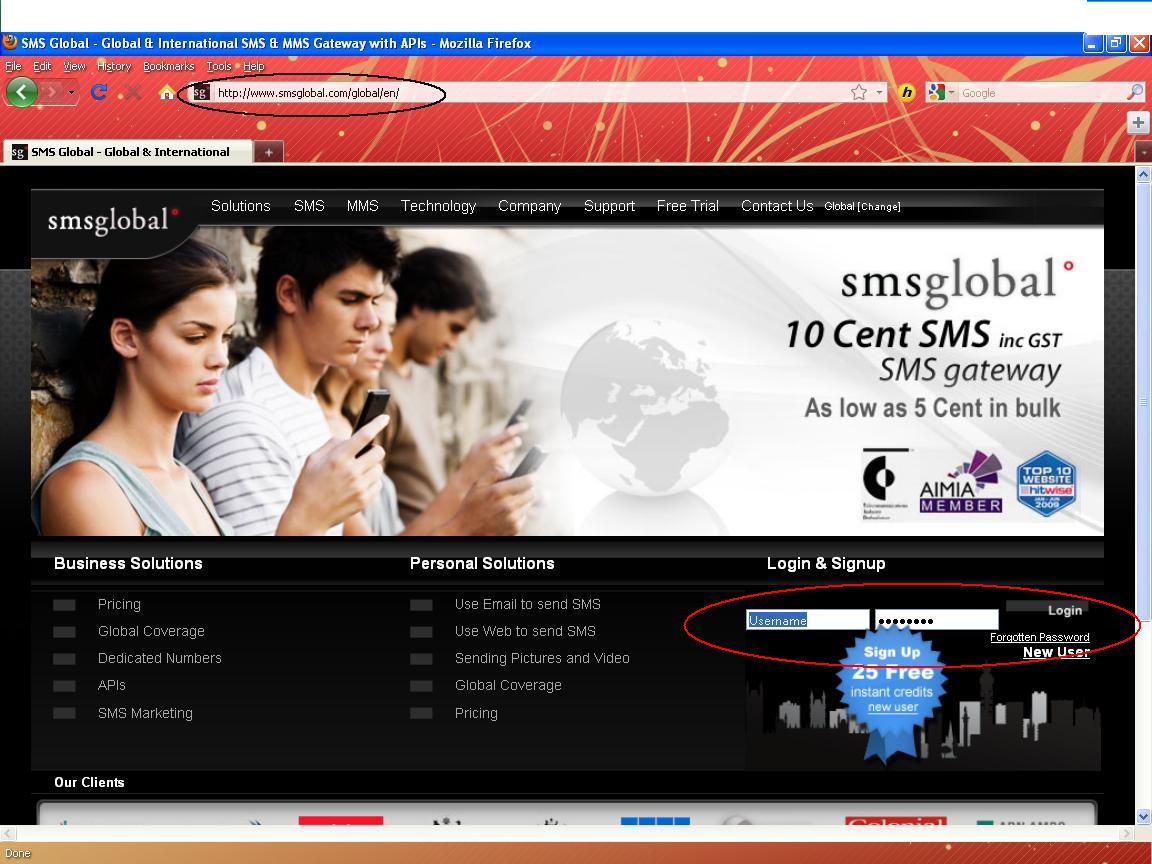The height and width of the screenshot is (864, 1152).
Task: Open the File menu
Action: (x=13, y=66)
